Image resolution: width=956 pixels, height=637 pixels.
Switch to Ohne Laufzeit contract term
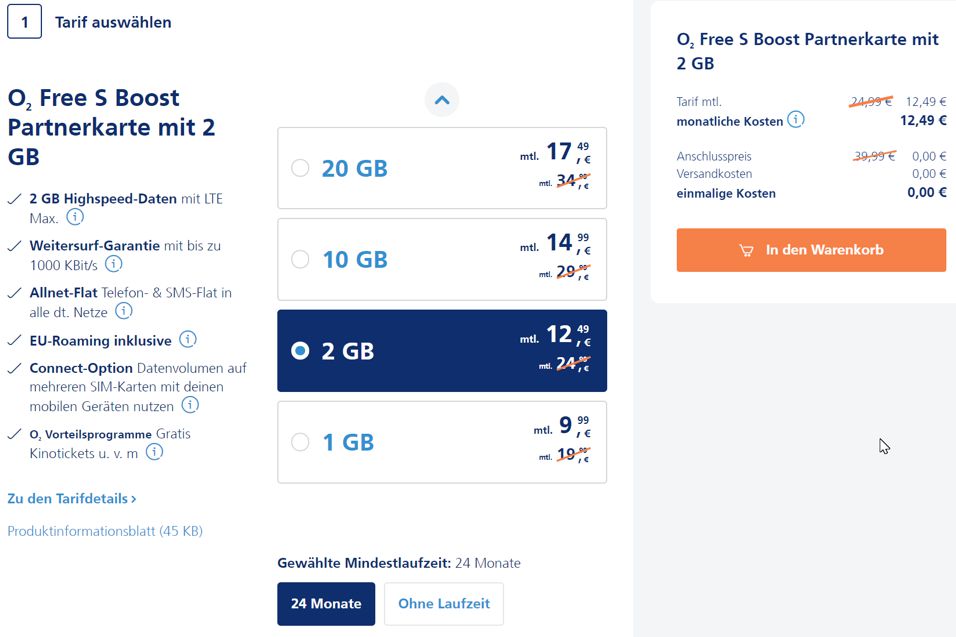[444, 604]
